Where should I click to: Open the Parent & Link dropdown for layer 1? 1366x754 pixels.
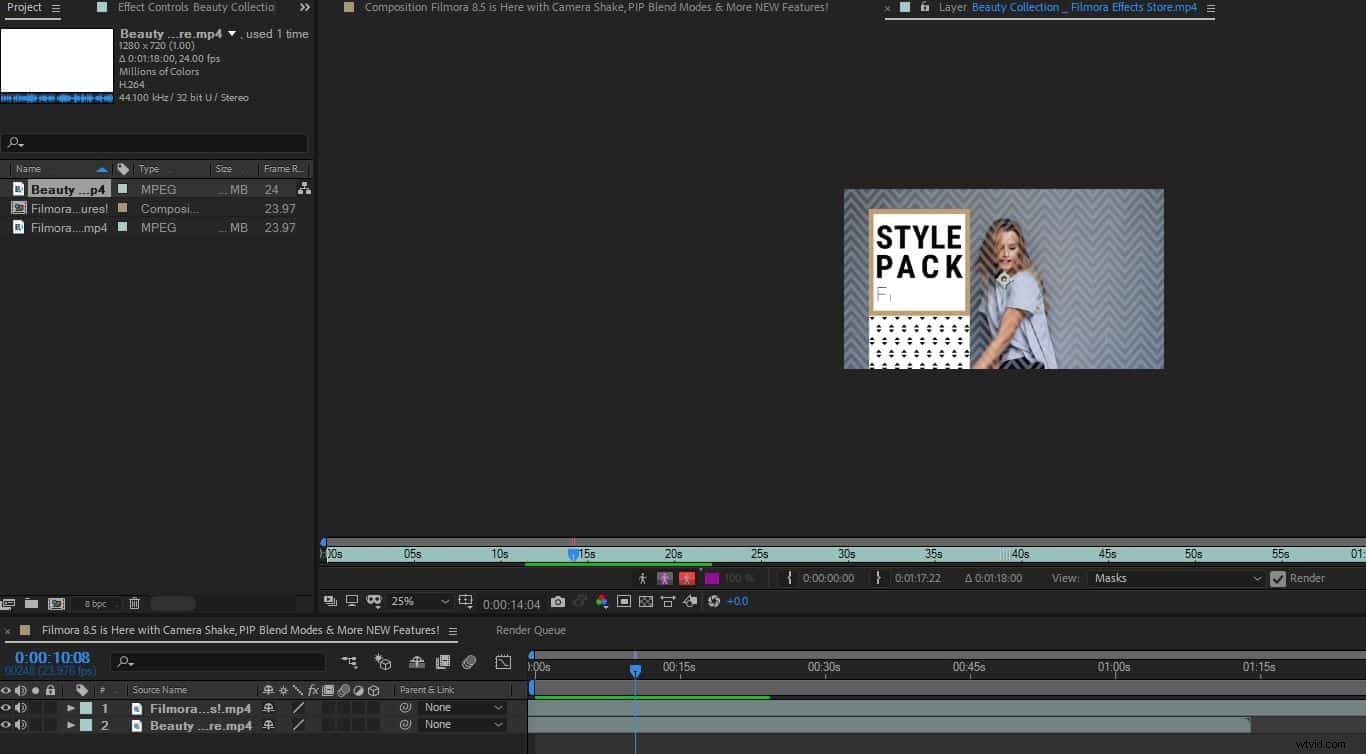[462, 708]
